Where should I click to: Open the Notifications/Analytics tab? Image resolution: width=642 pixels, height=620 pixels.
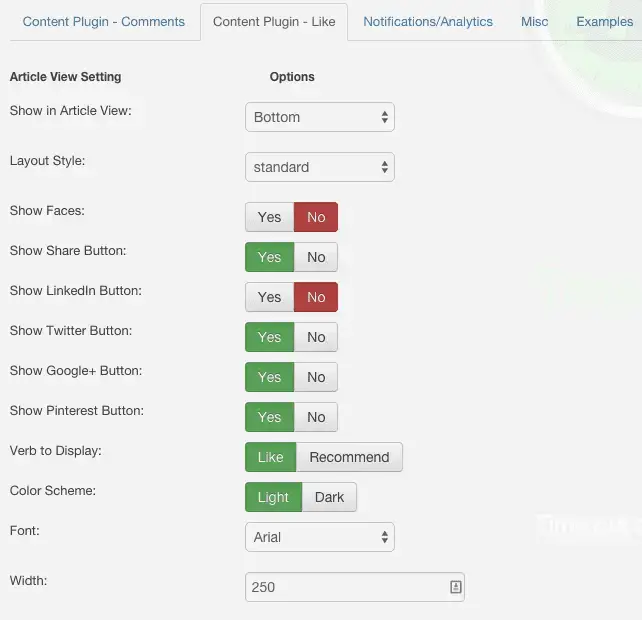[428, 21]
